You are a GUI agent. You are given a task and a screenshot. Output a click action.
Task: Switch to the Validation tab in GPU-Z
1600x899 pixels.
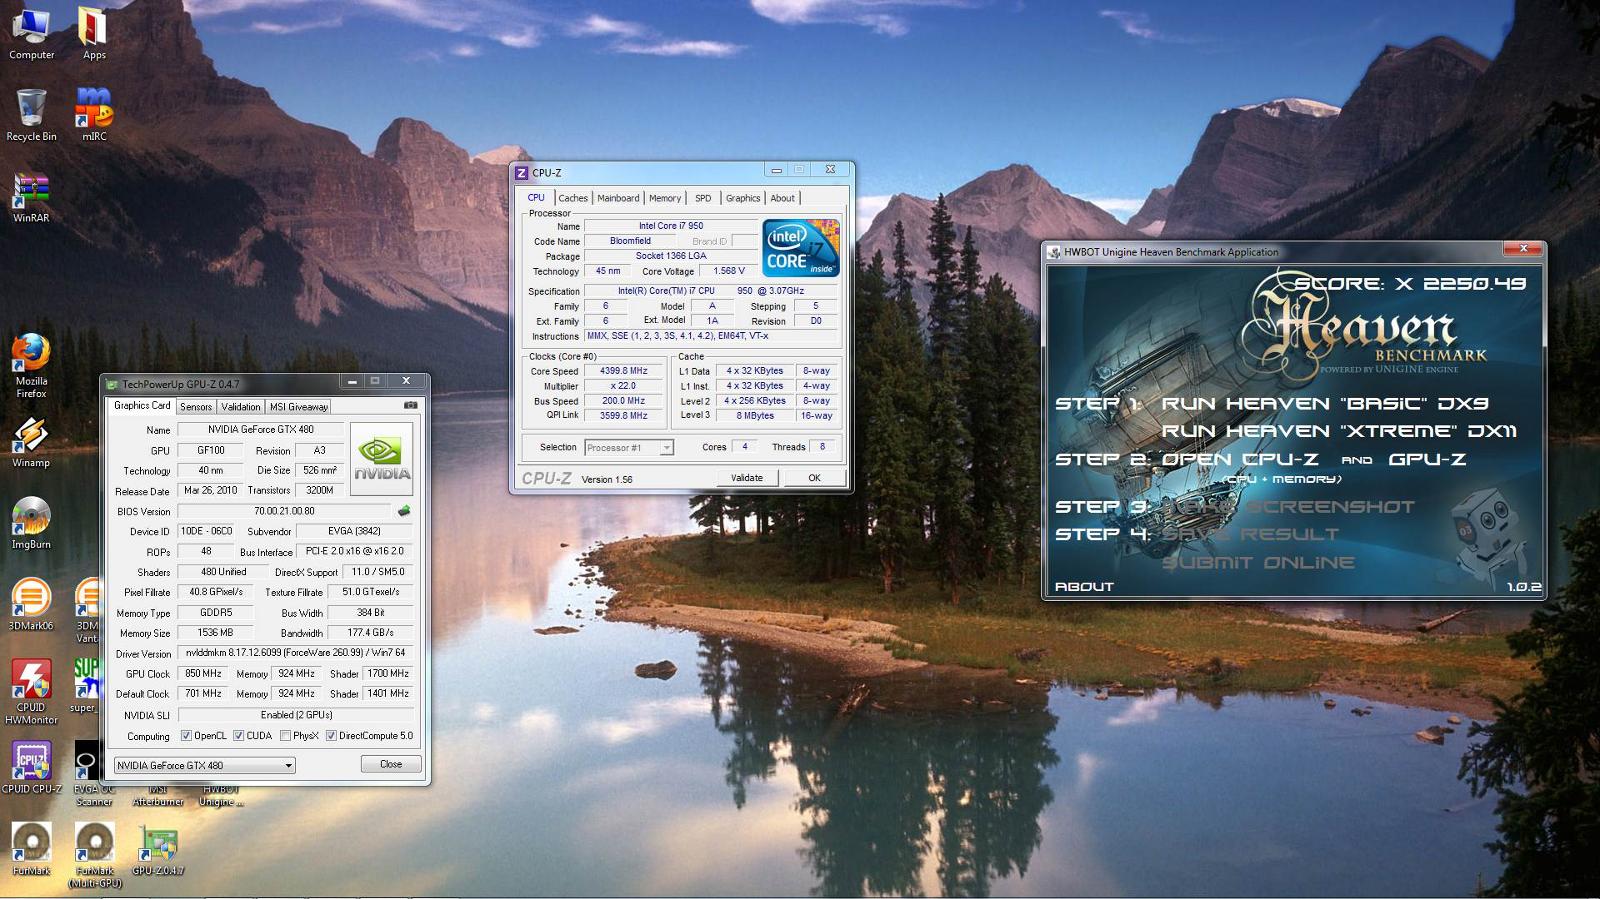(240, 407)
